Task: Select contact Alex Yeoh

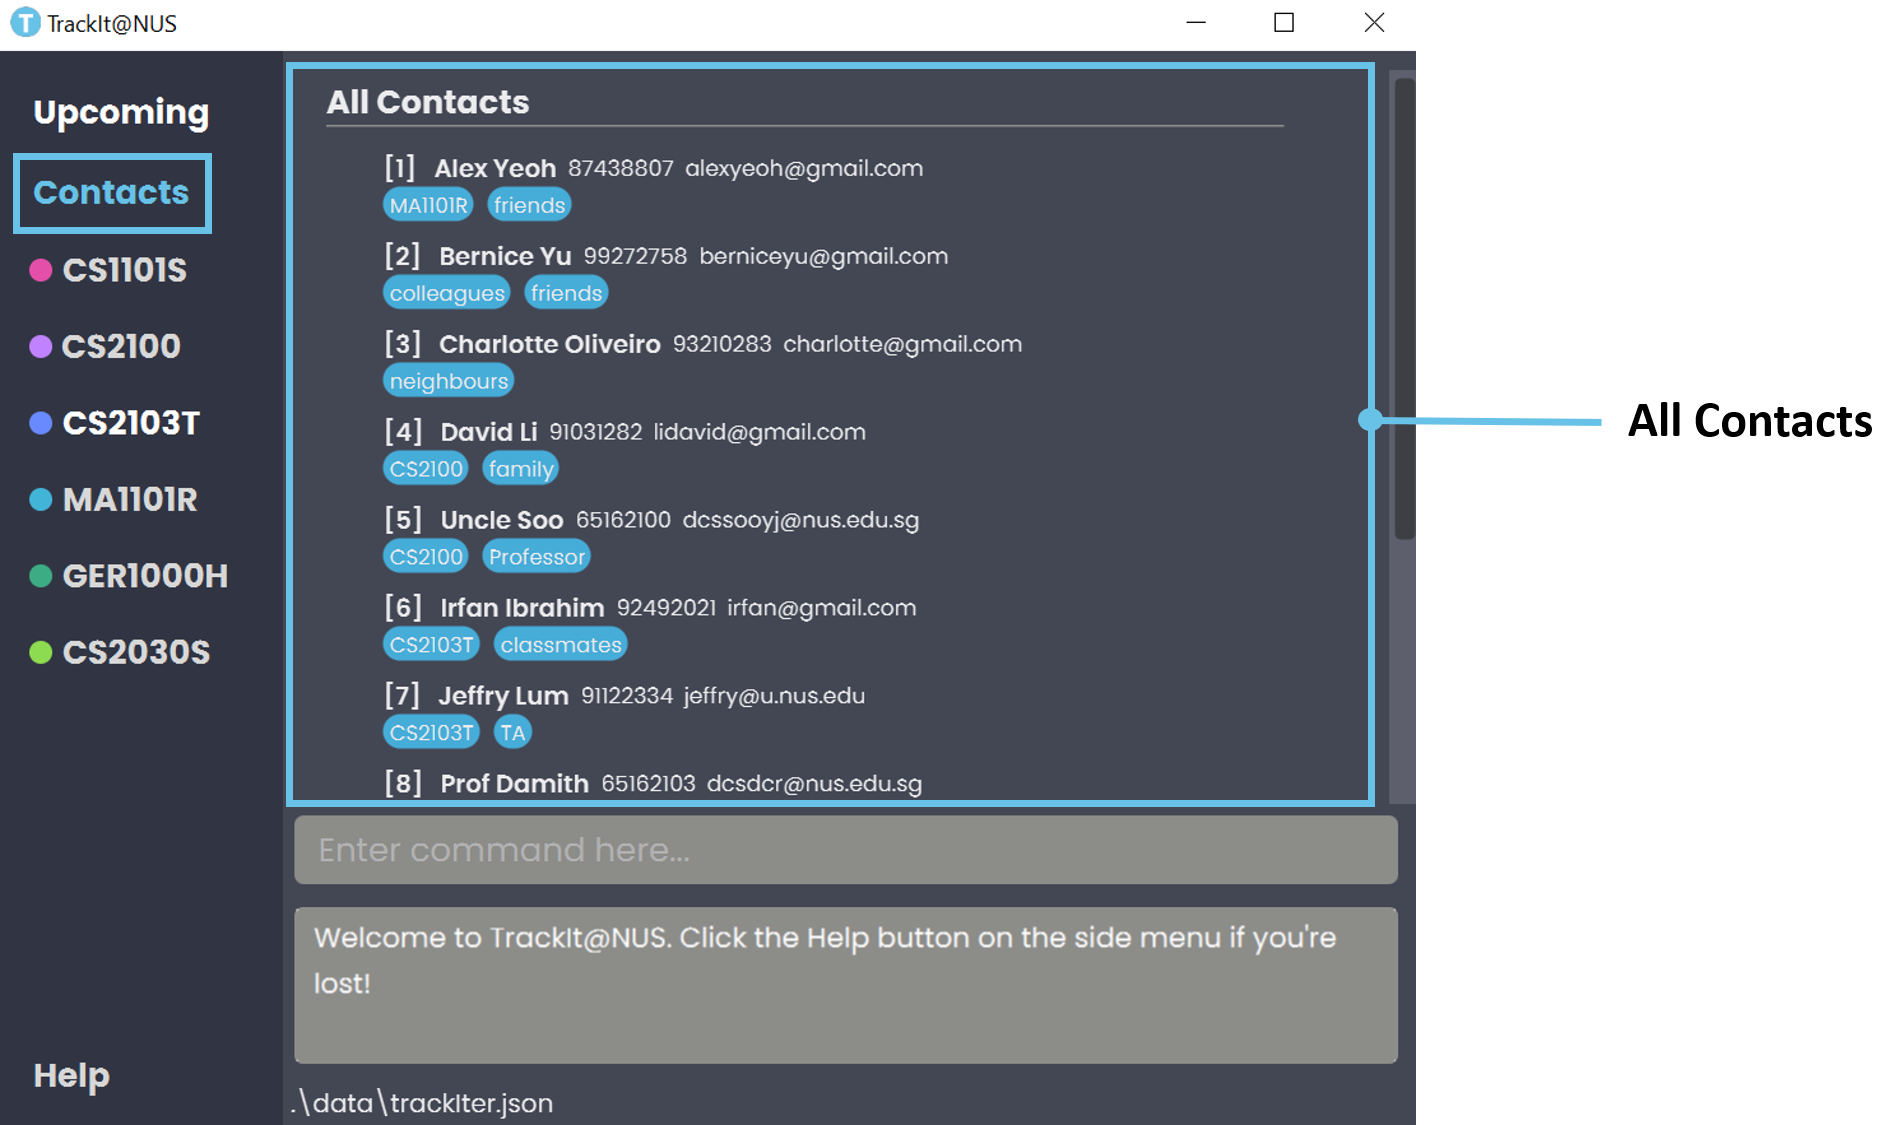Action: click(495, 168)
